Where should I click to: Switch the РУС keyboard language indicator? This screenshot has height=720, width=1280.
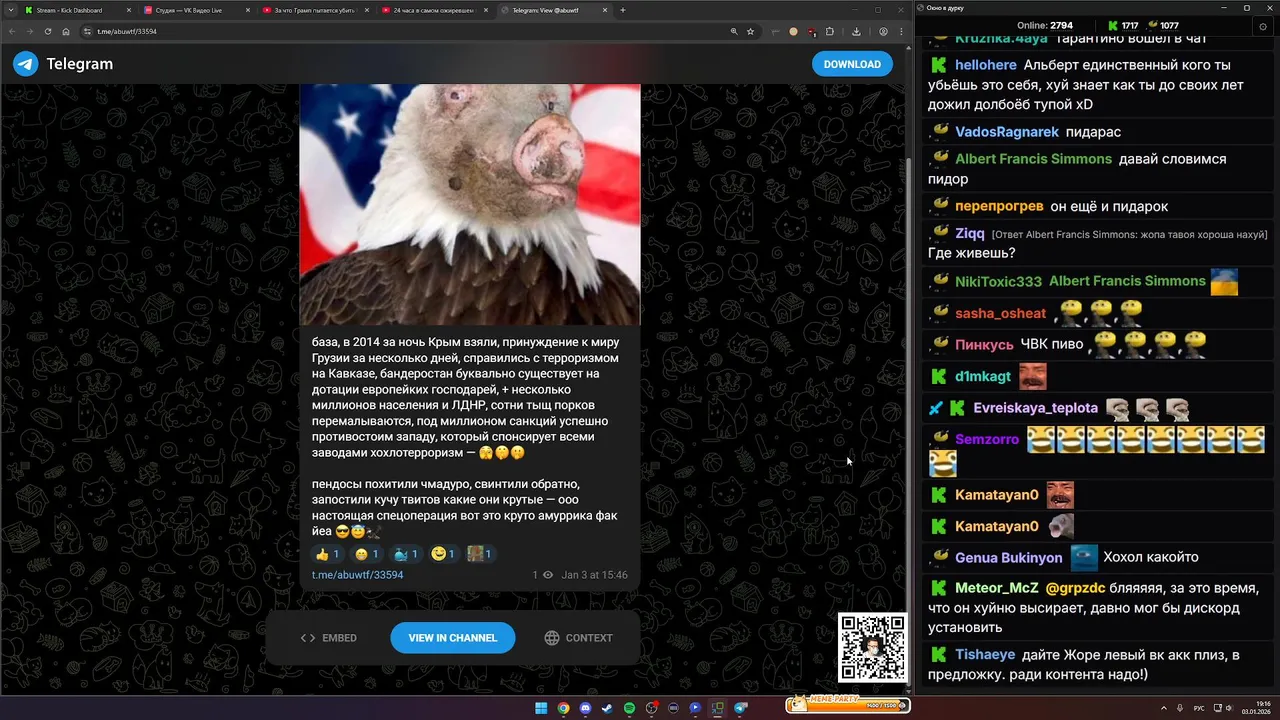tap(1199, 708)
